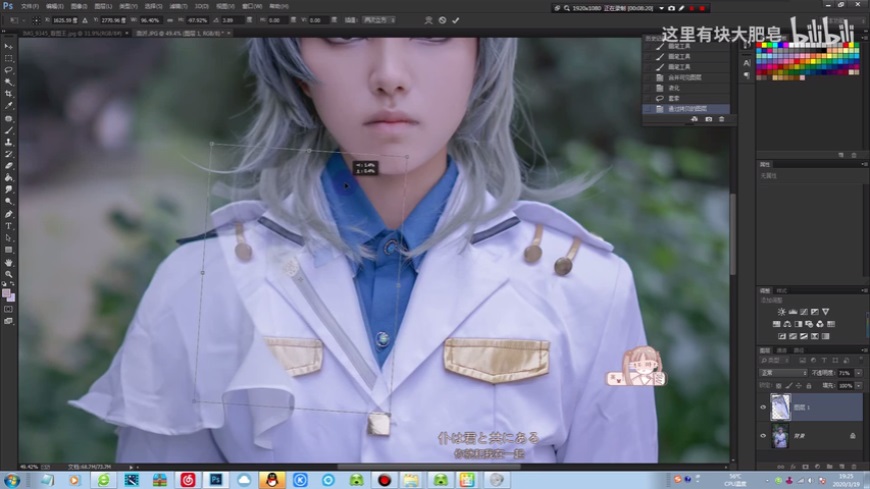Select the 羽化 history state
870x489 pixels.
[686, 88]
